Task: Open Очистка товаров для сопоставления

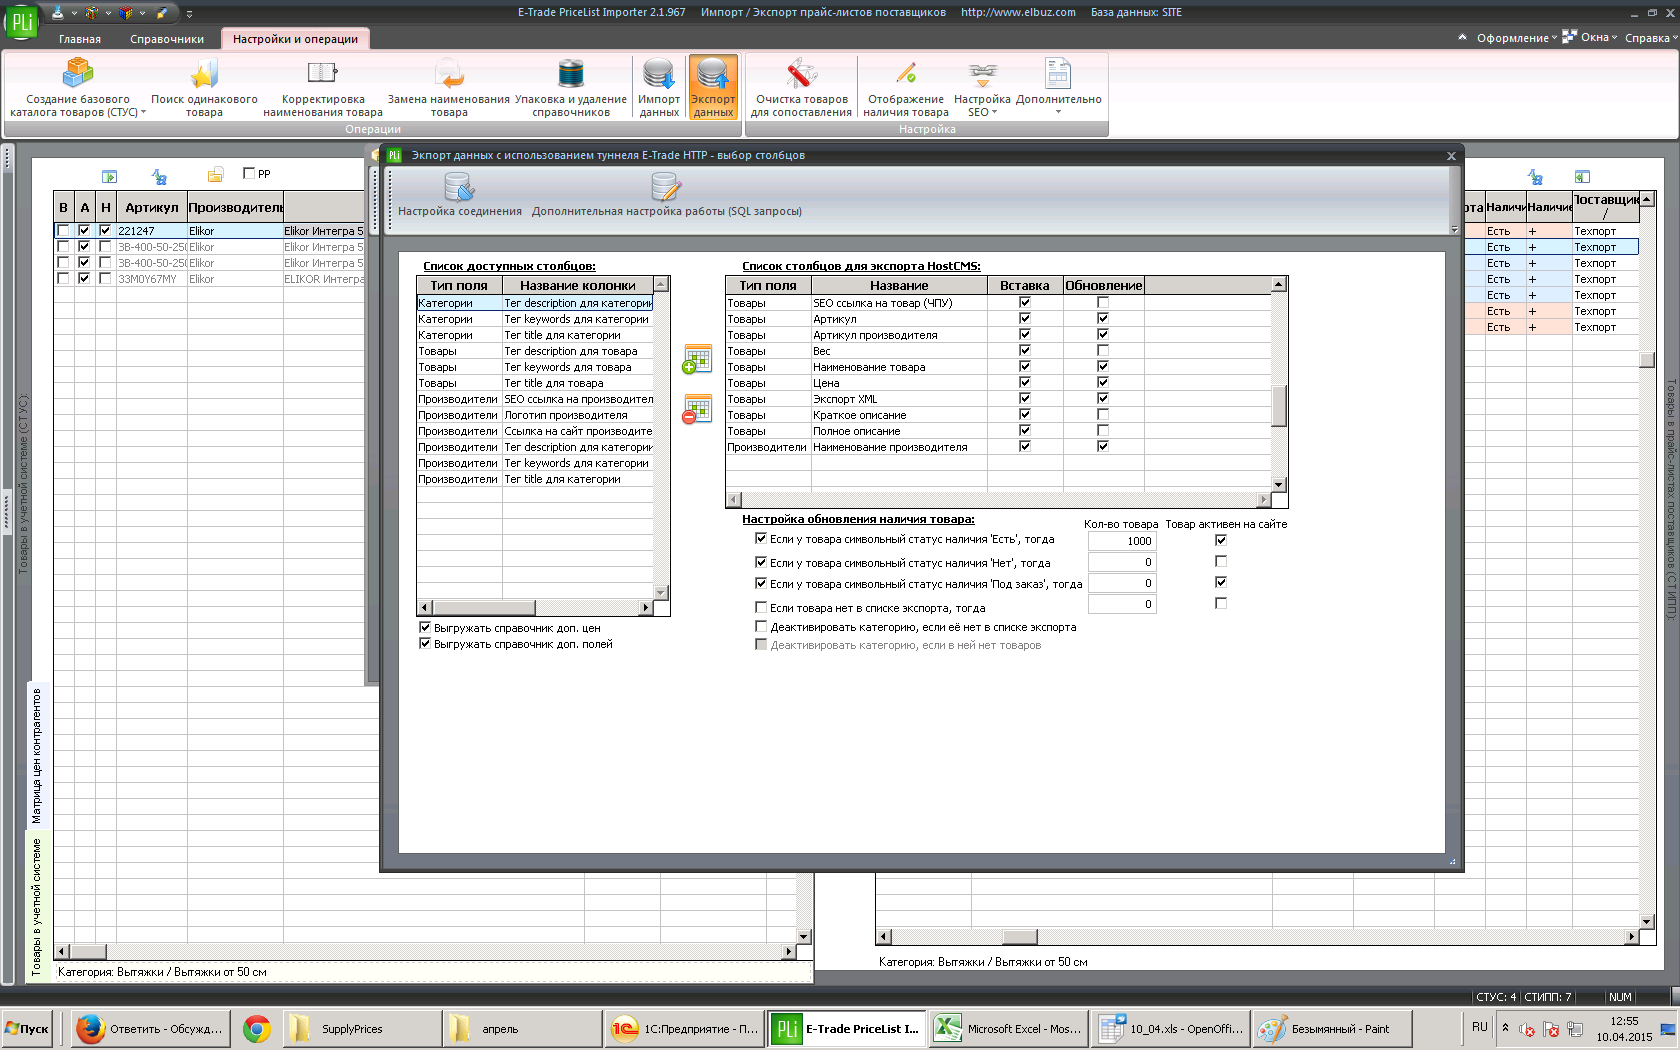Action: pyautogui.click(x=801, y=88)
